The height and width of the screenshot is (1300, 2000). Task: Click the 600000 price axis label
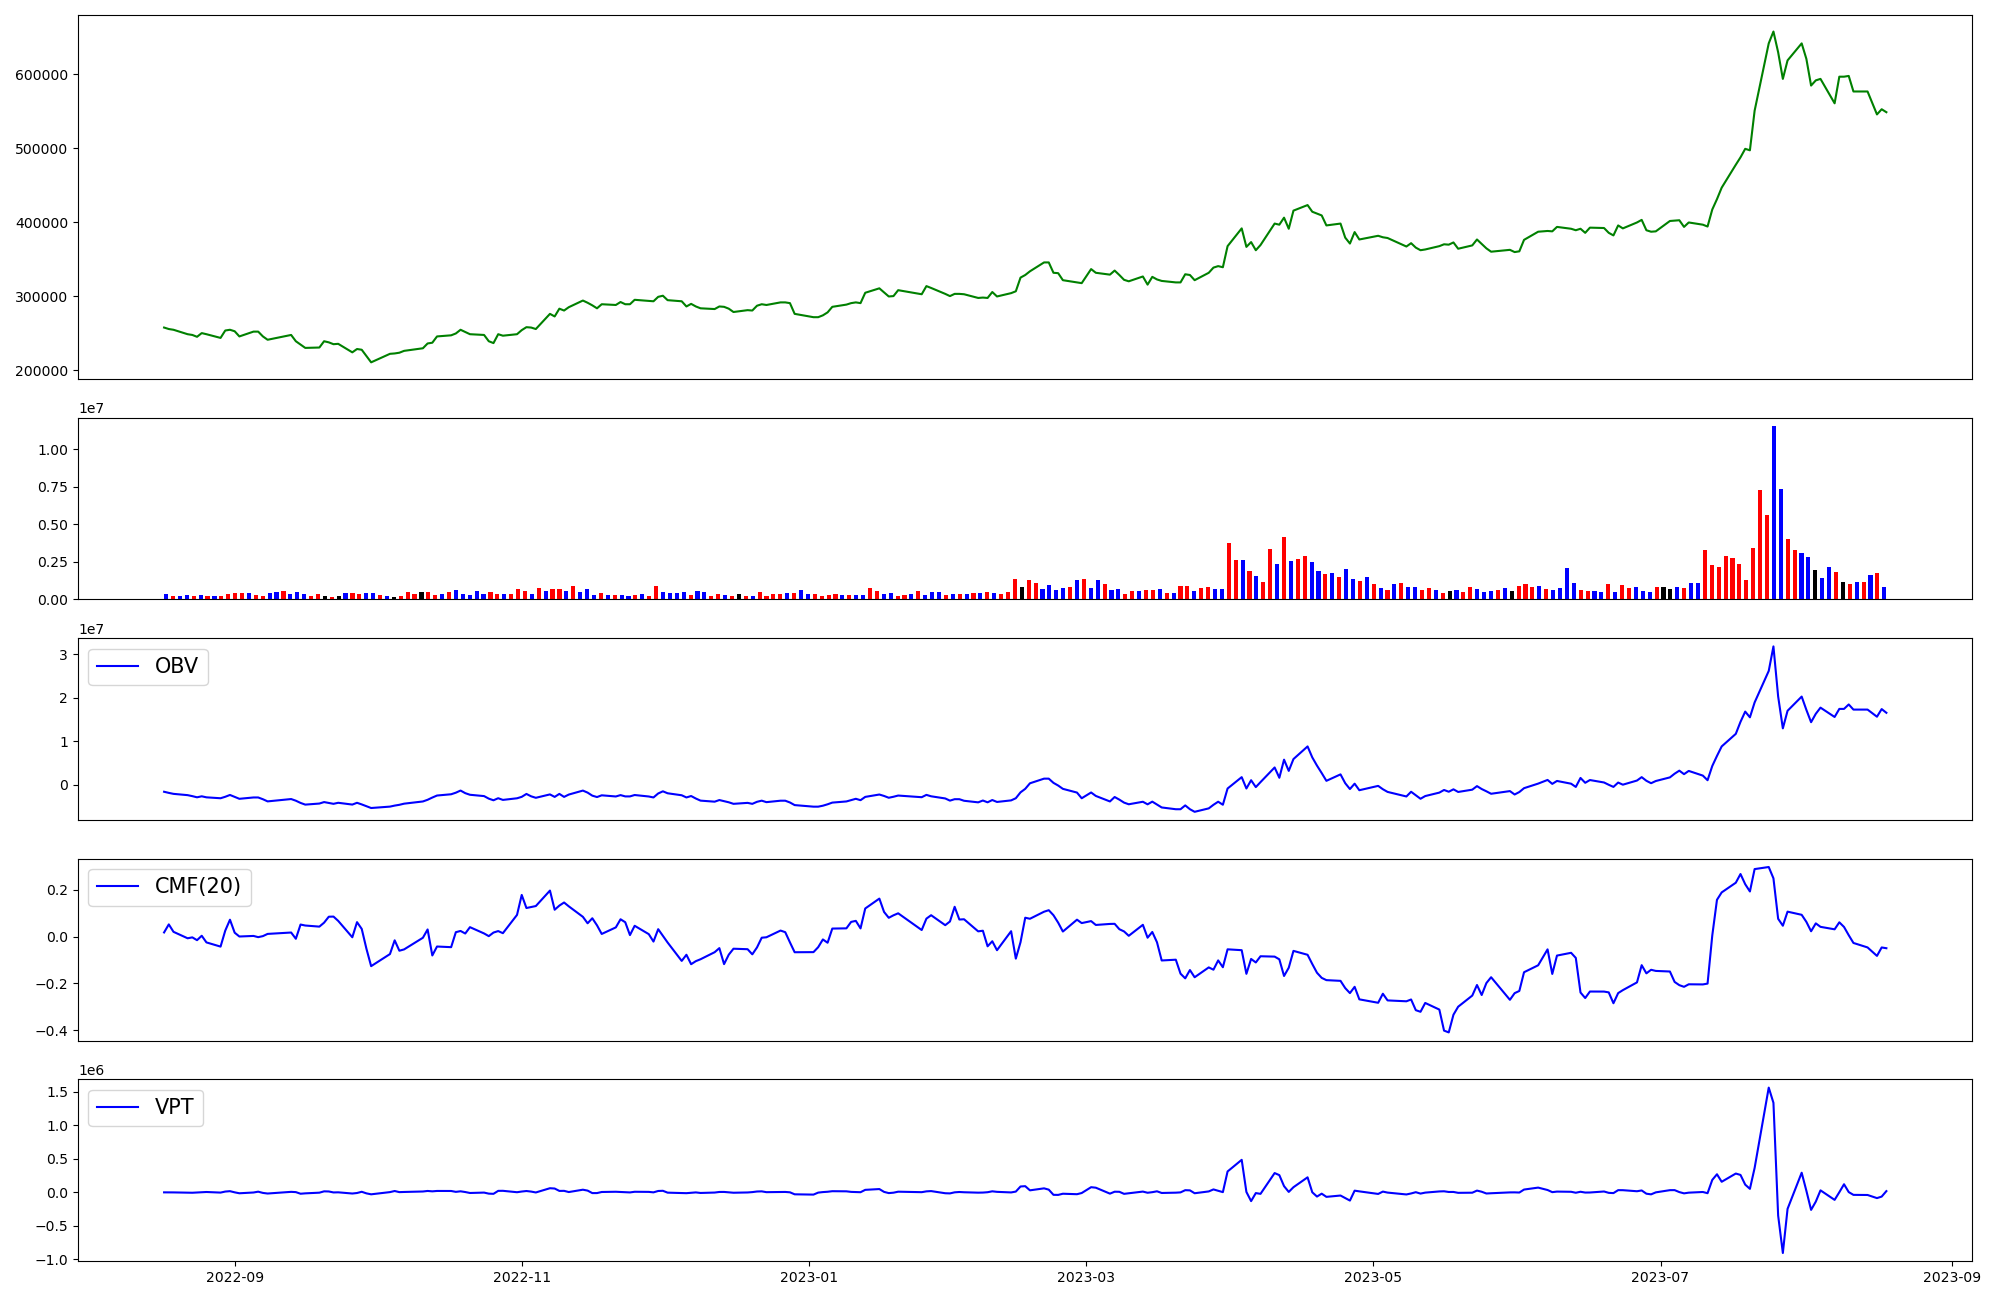coord(41,75)
